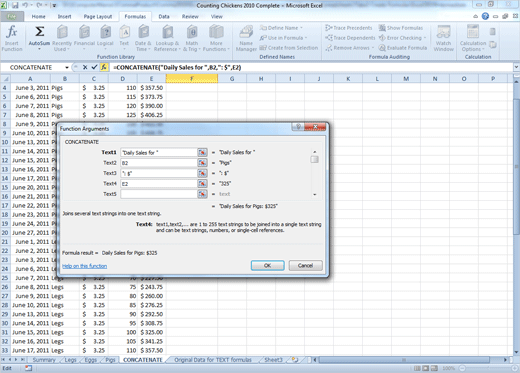This screenshot has height=373, width=520.
Task: Cancel formula entry with the X icon
Action: click(85, 67)
